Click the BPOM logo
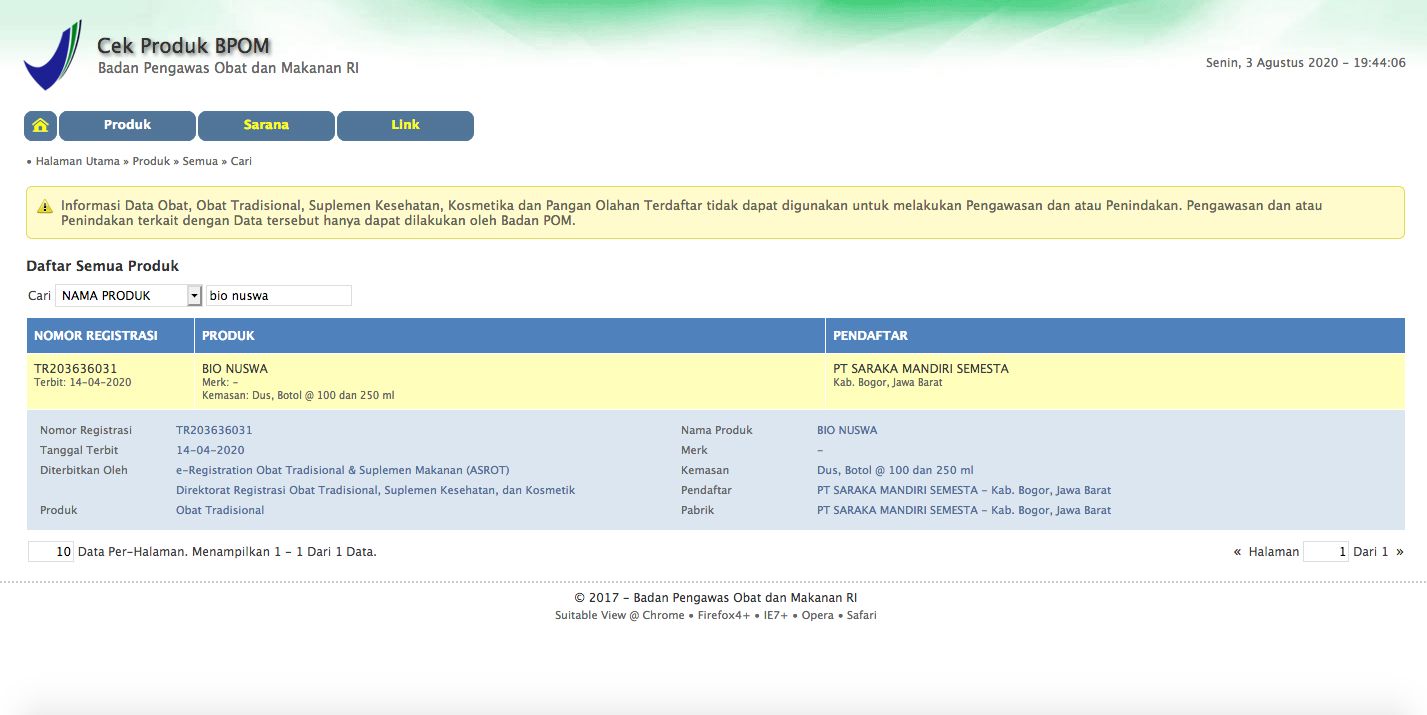The width and height of the screenshot is (1427, 715). pyautogui.click(x=53, y=55)
